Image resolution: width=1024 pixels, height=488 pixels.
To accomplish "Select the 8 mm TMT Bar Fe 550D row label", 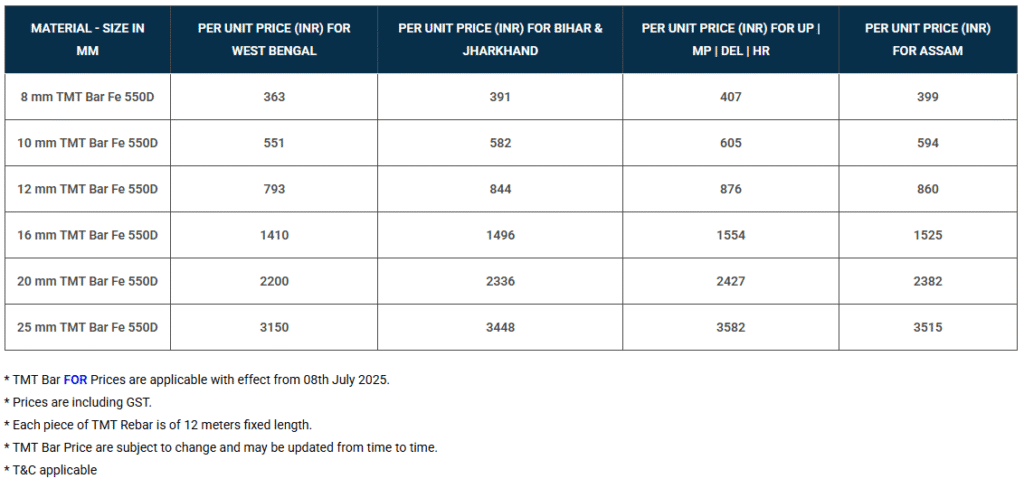I will [x=88, y=97].
